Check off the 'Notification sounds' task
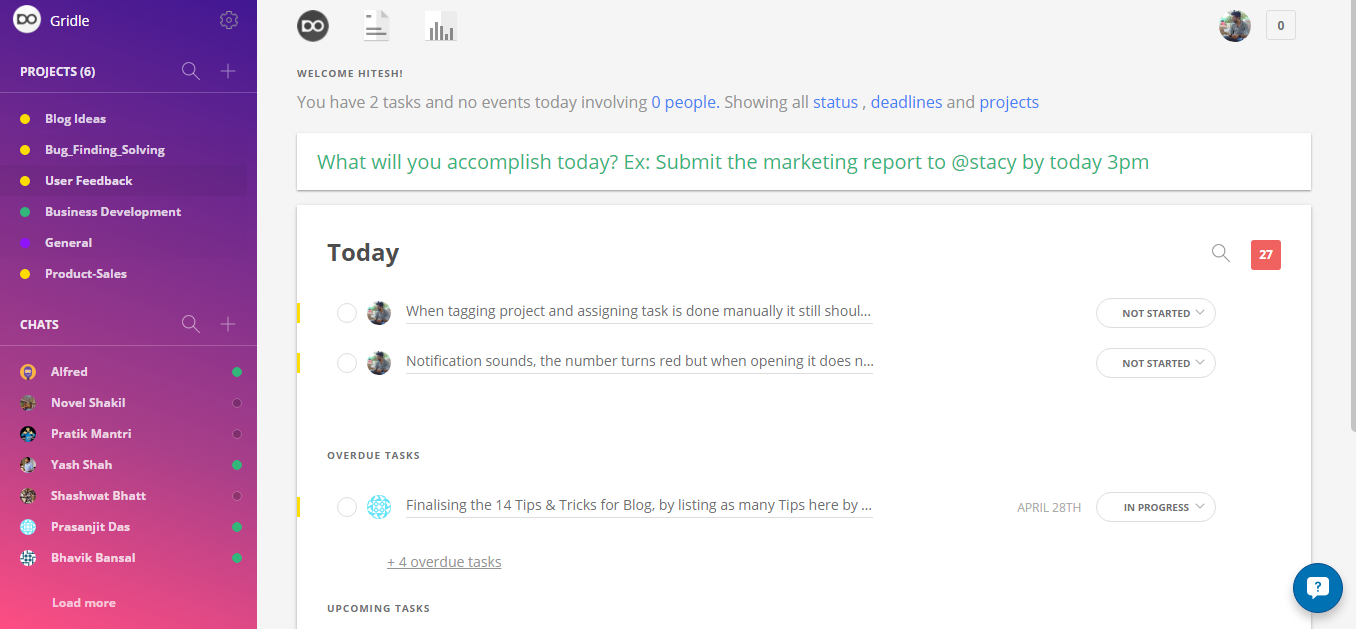 (x=347, y=363)
